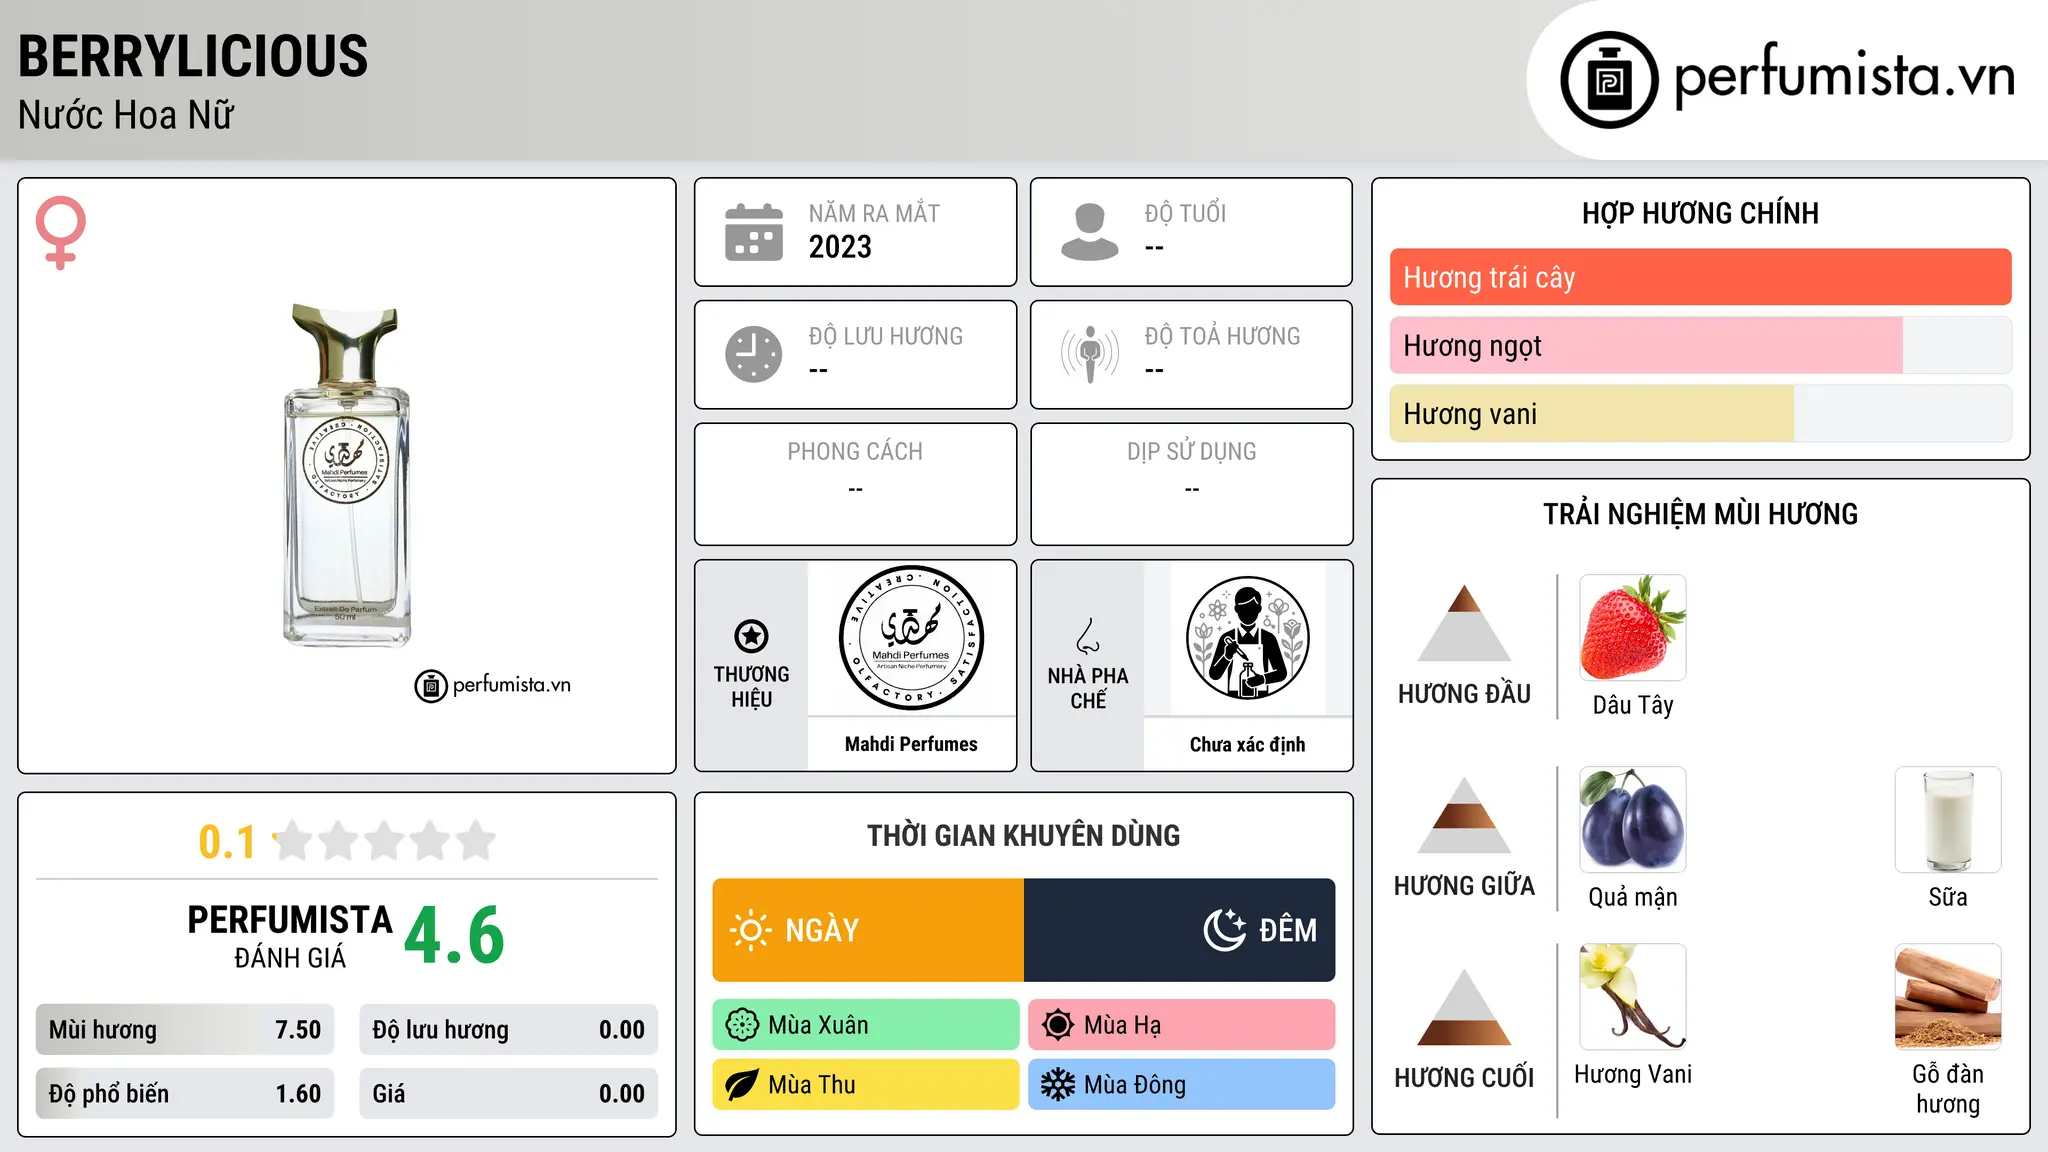Click the 0.1 user rating number
This screenshot has height=1152, width=2048.
(x=227, y=842)
